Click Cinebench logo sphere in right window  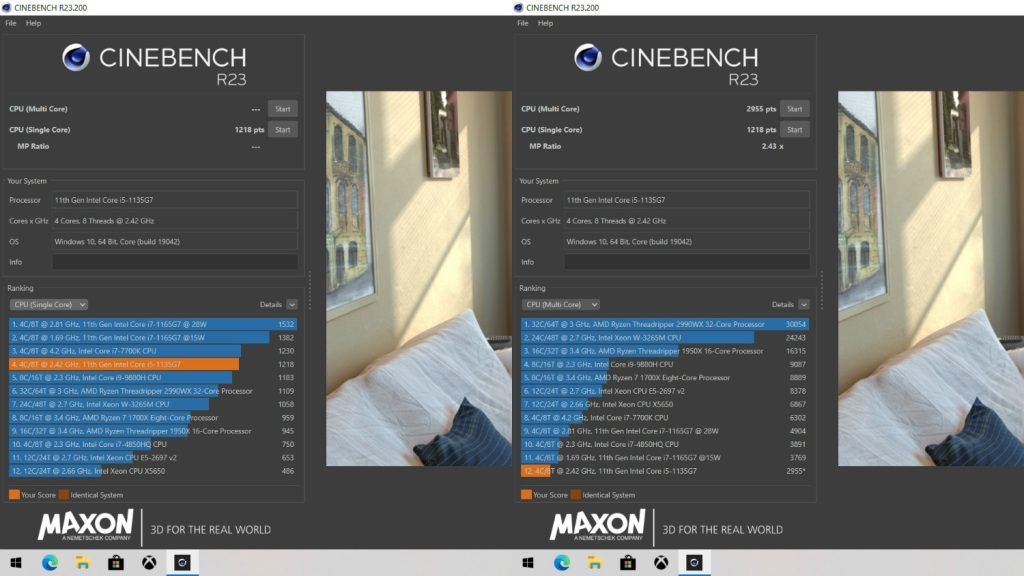(x=588, y=57)
